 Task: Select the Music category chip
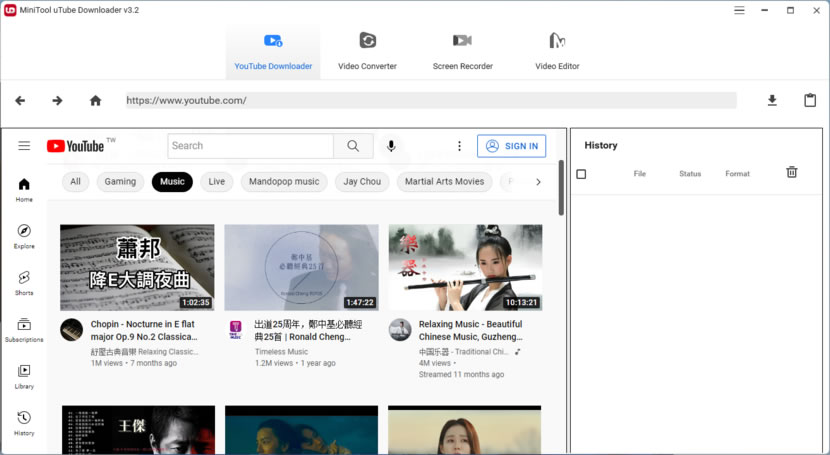click(x=172, y=182)
